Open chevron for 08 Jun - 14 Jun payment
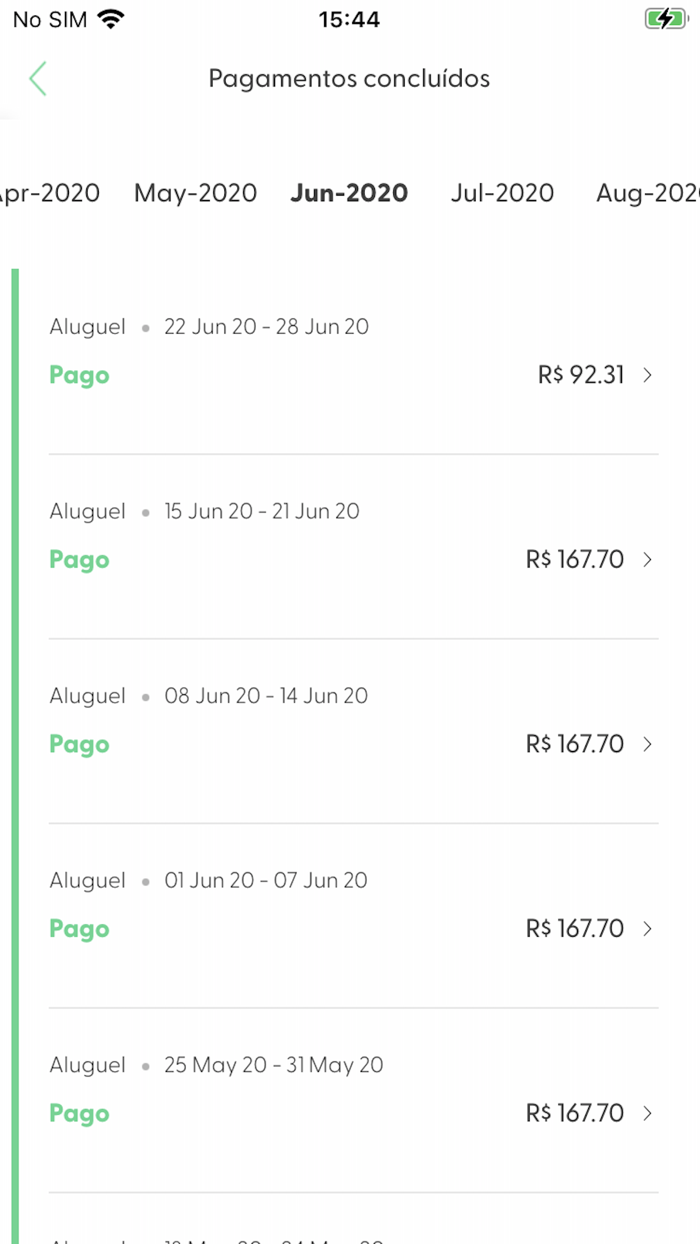This screenshot has height=1244, width=700. 648,744
